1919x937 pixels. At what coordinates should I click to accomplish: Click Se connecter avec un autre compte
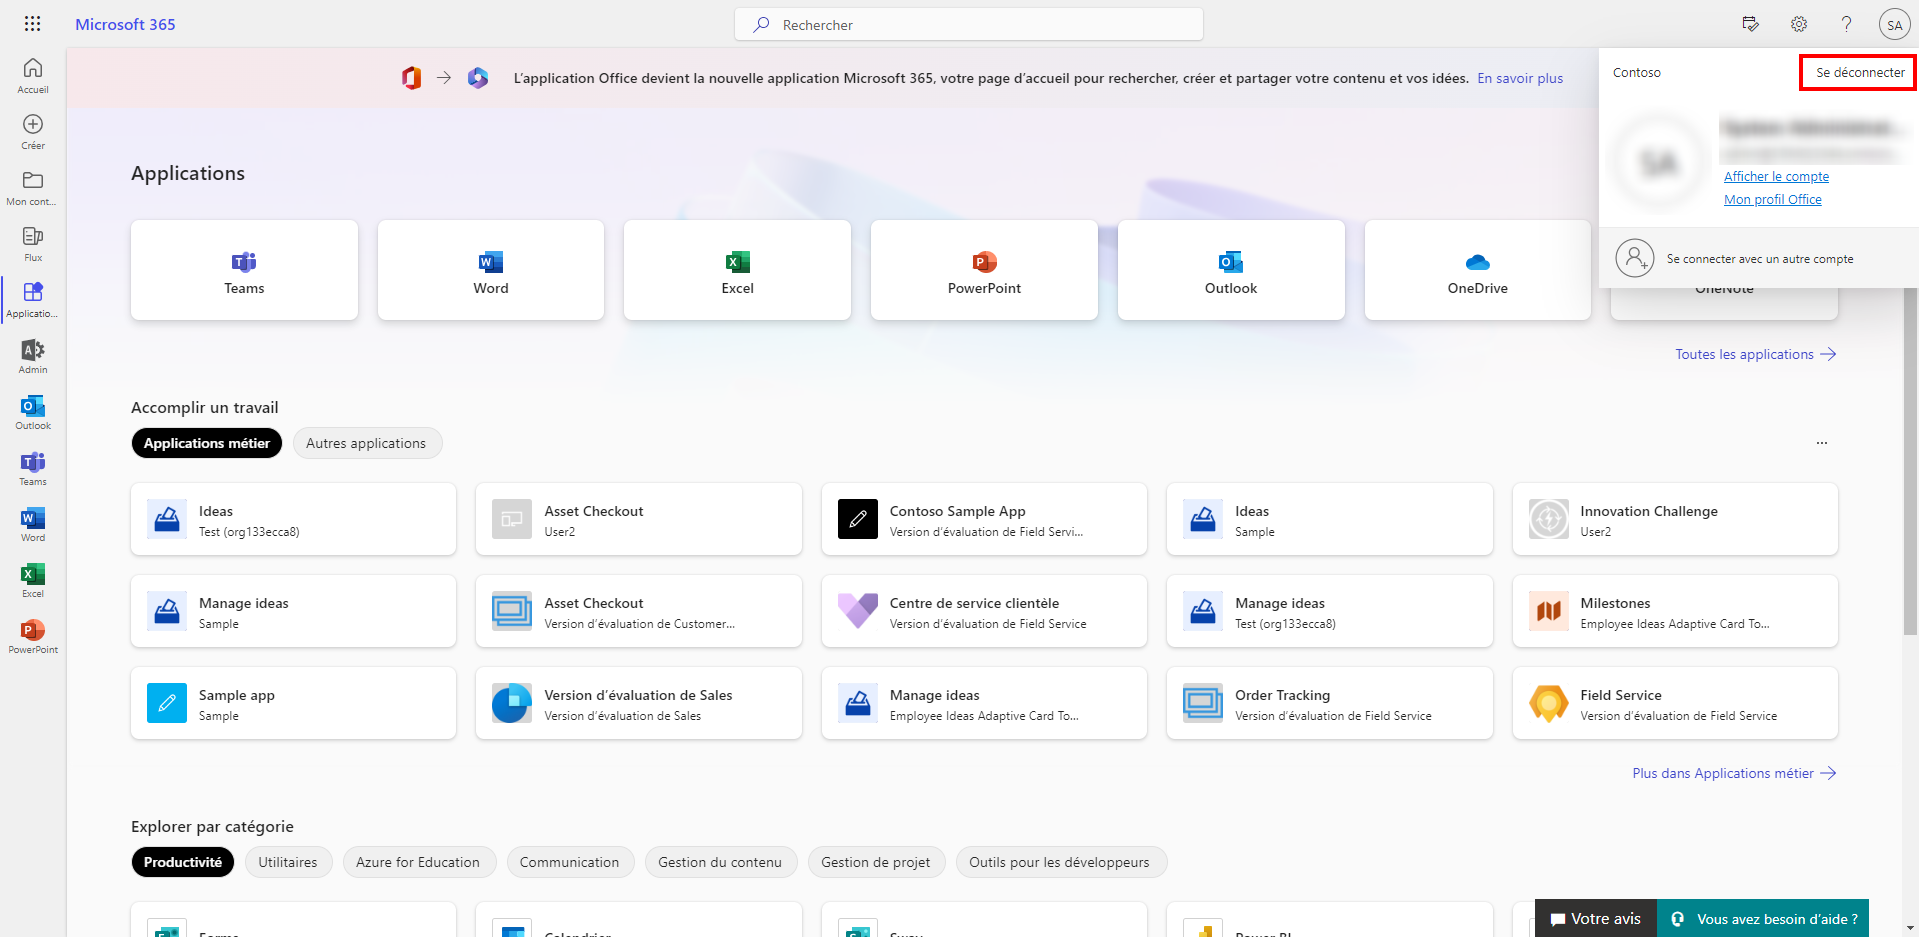[x=1758, y=258]
